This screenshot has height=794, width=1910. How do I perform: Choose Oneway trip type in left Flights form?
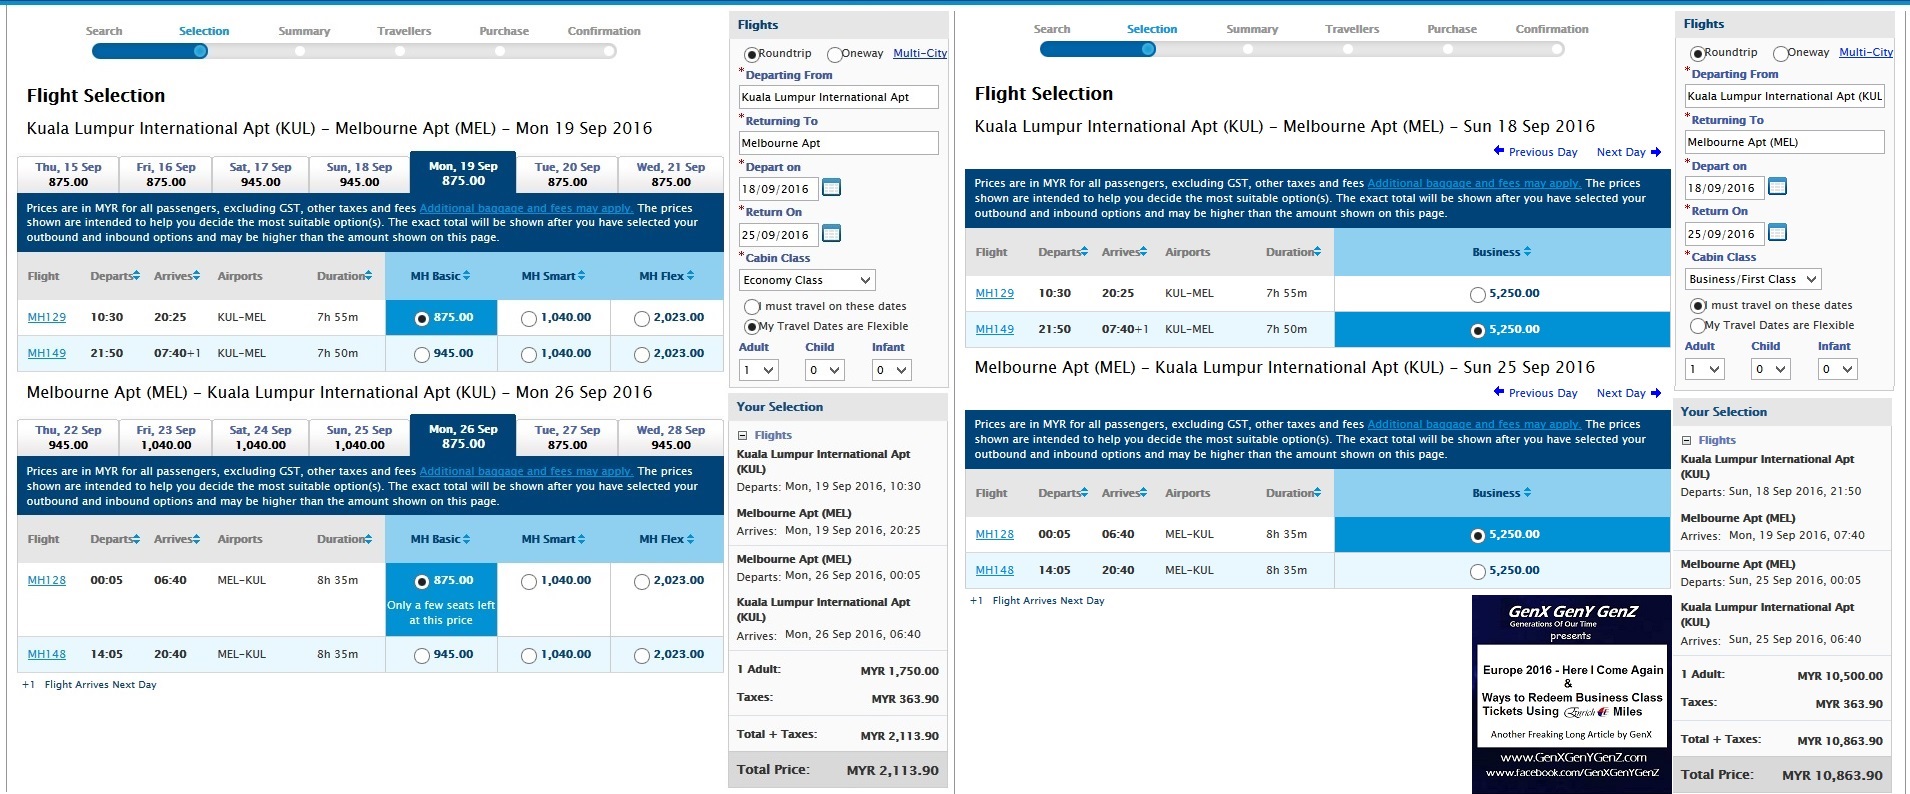[834, 54]
